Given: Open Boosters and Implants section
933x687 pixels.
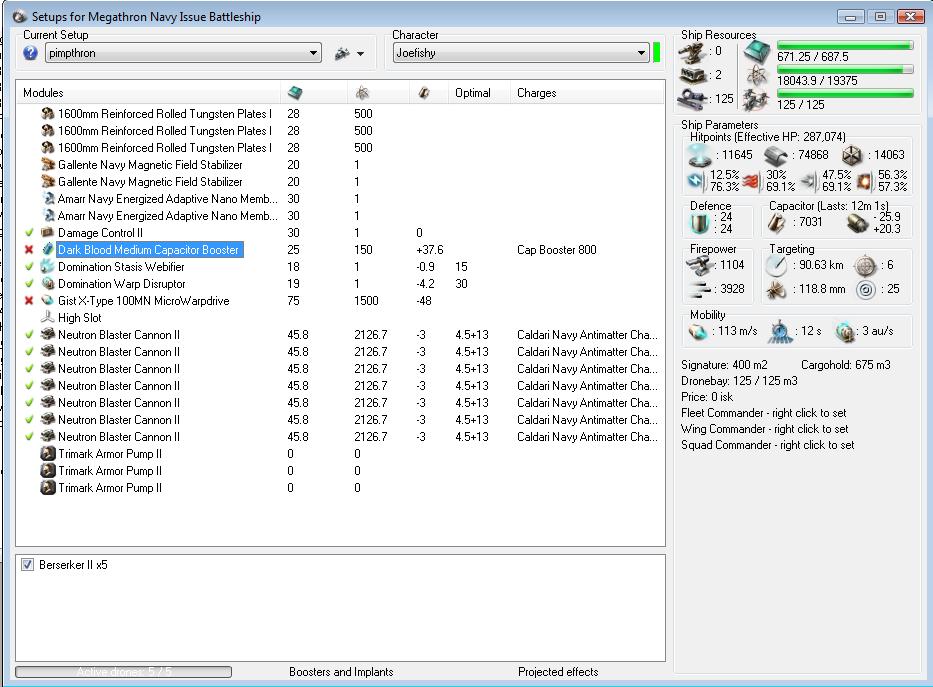Looking at the screenshot, I should tap(341, 672).
